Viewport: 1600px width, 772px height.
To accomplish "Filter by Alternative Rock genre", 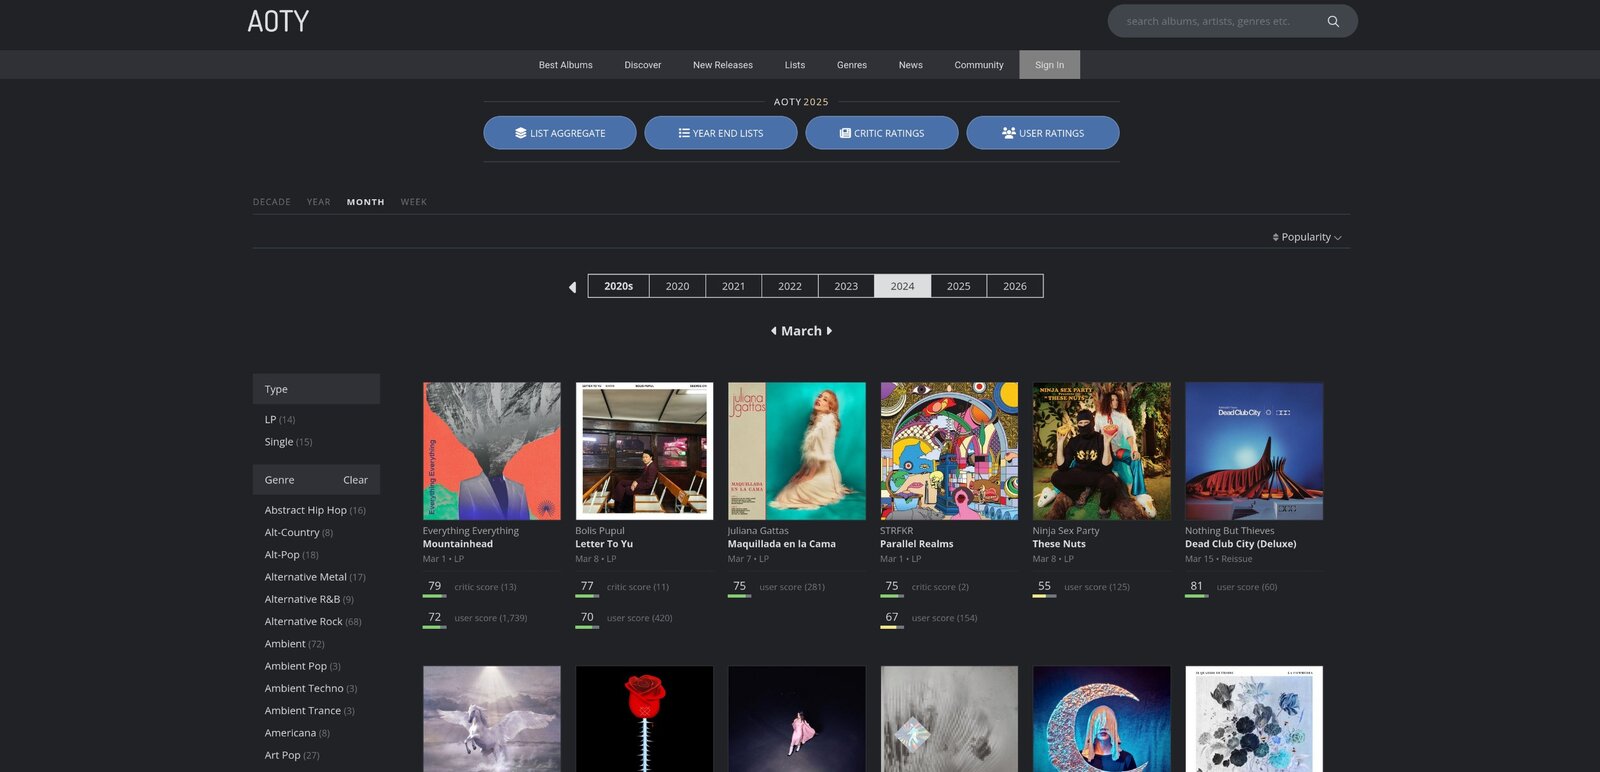I will pos(303,622).
